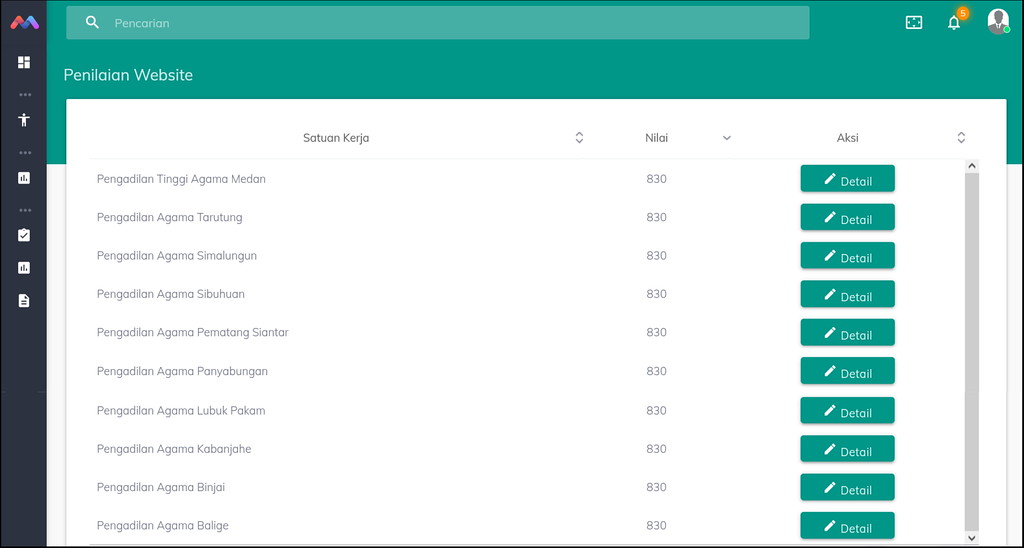
Task: Click the Satuan Kerja column header
Action: (336, 138)
